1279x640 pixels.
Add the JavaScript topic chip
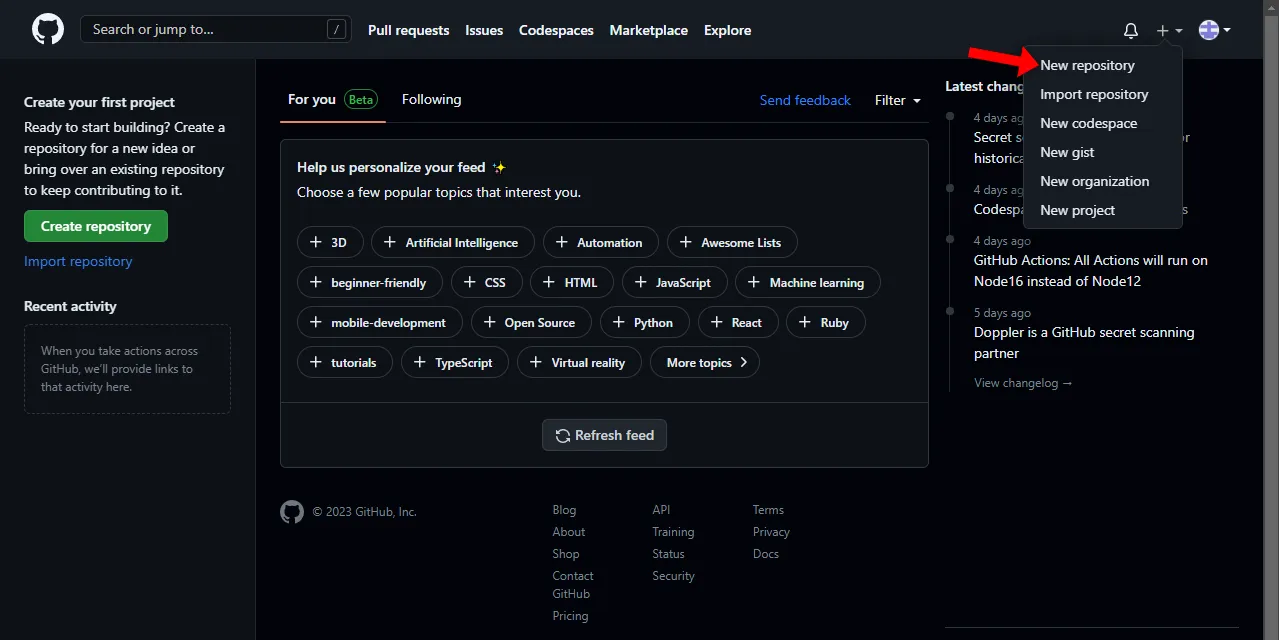pos(675,282)
